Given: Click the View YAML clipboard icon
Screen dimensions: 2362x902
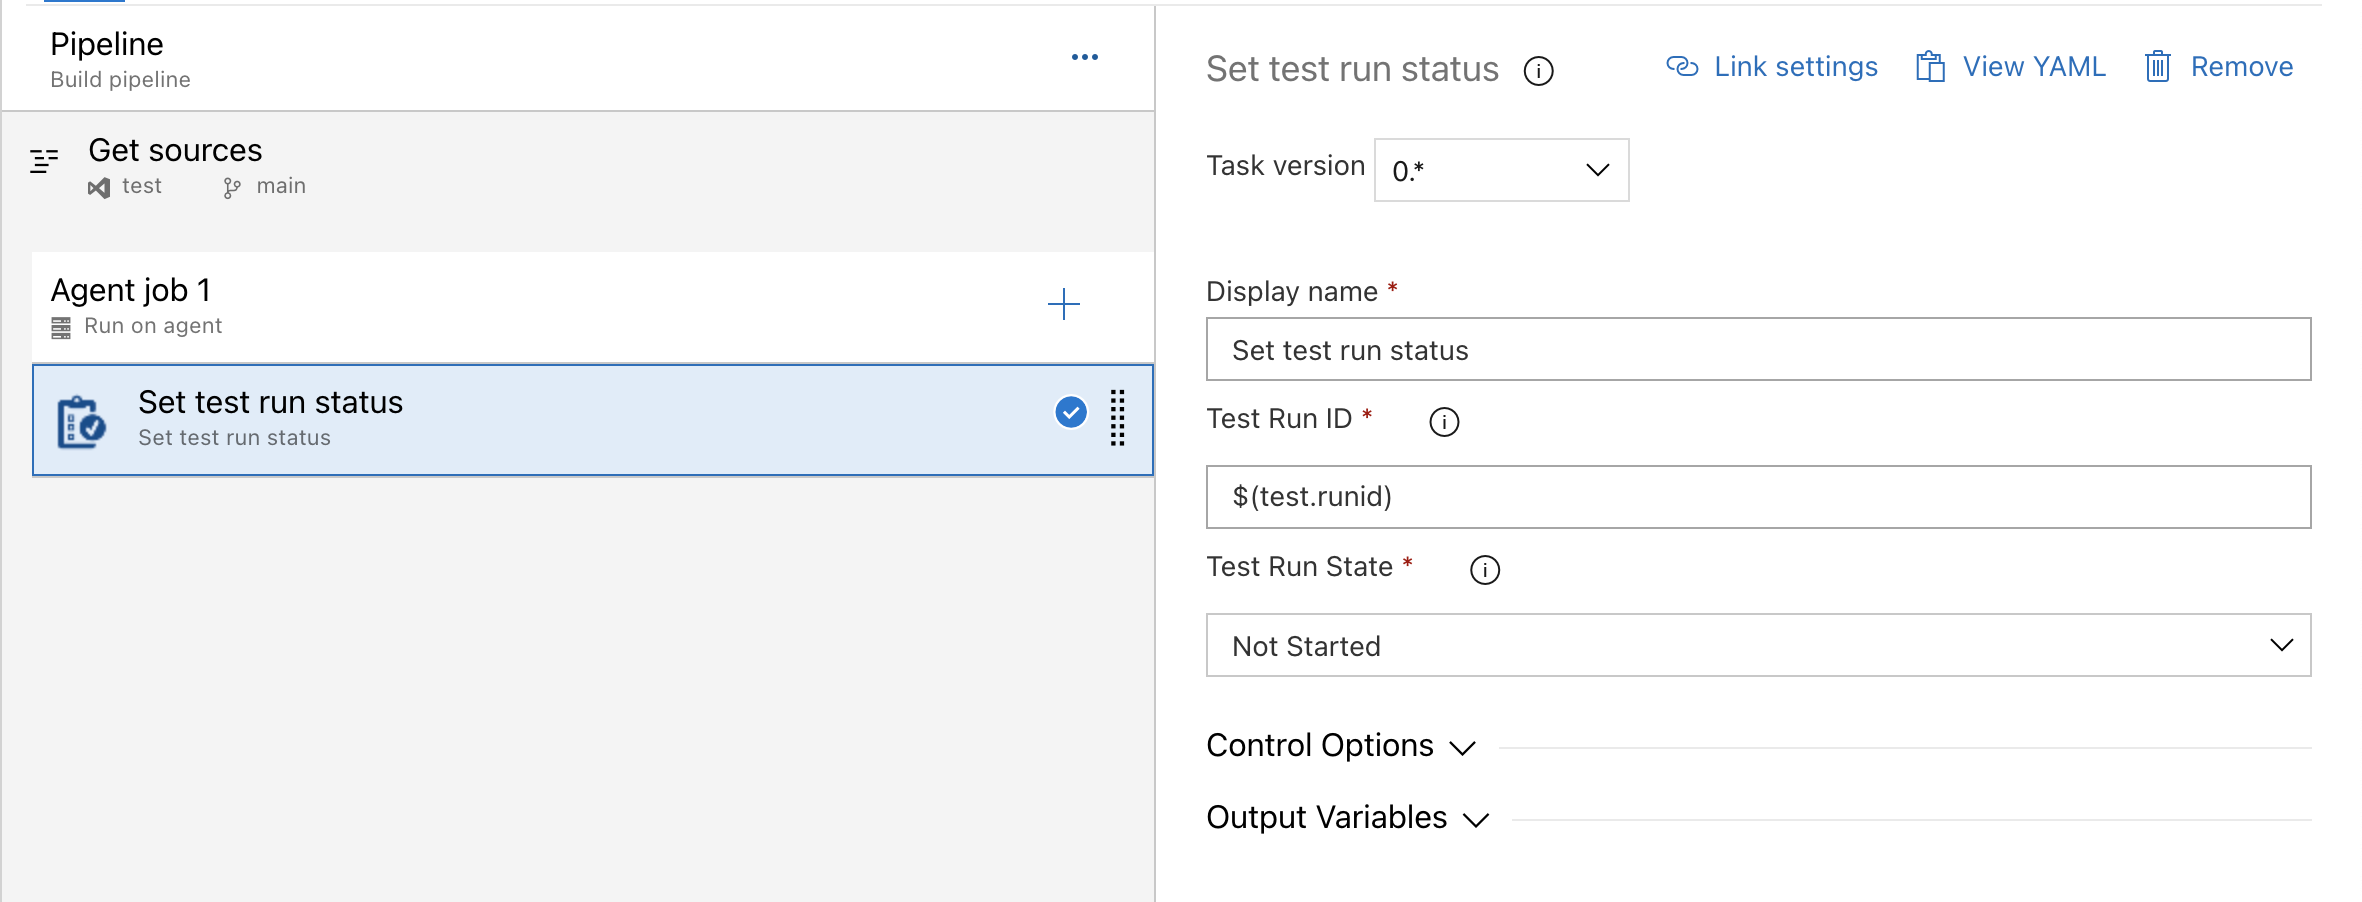Looking at the screenshot, I should [1929, 66].
